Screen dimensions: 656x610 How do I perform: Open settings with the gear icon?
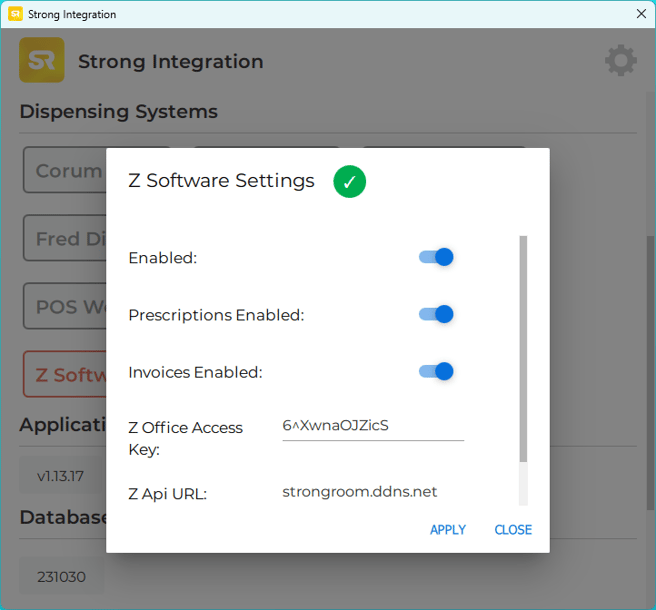coord(621,60)
